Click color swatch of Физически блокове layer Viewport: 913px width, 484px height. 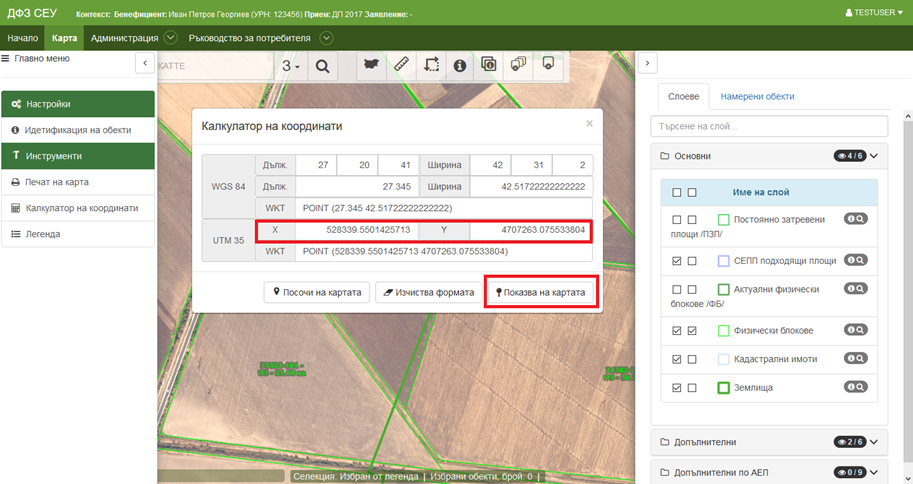[x=723, y=330]
